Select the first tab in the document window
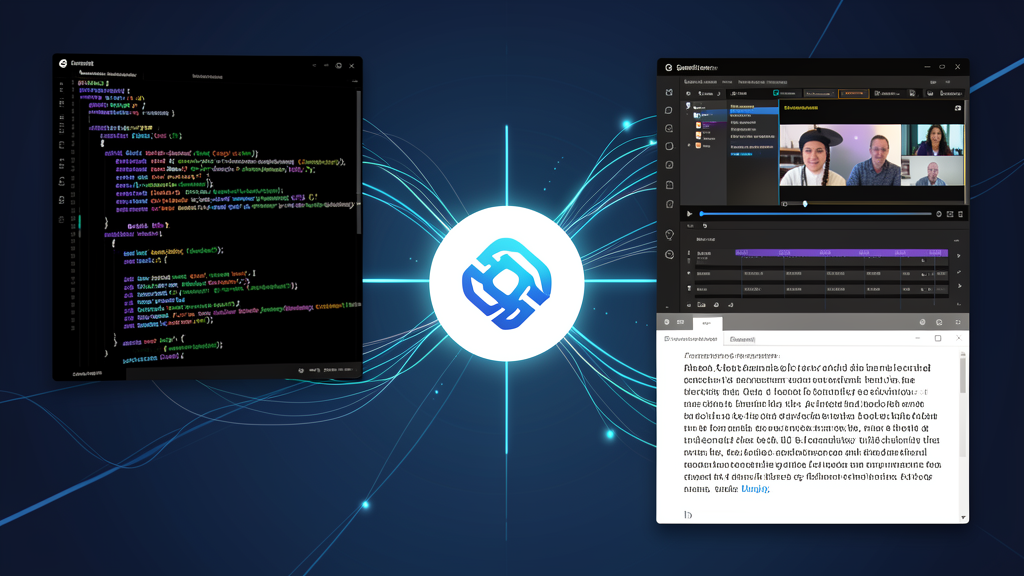This screenshot has width=1024, height=576. pyautogui.click(x=690, y=339)
